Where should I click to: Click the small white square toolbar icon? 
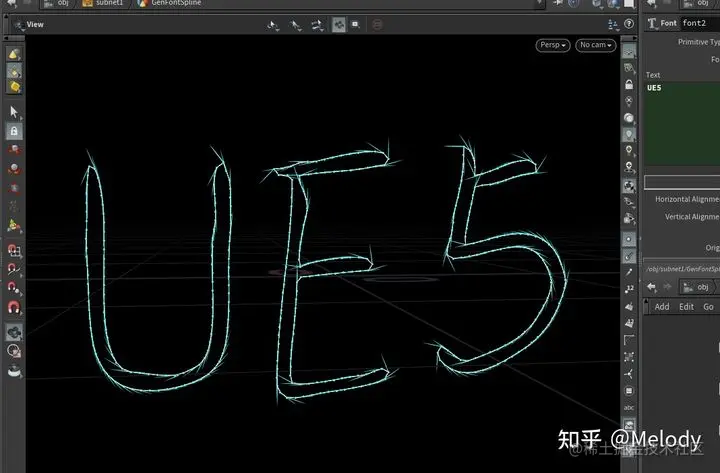tap(355, 24)
